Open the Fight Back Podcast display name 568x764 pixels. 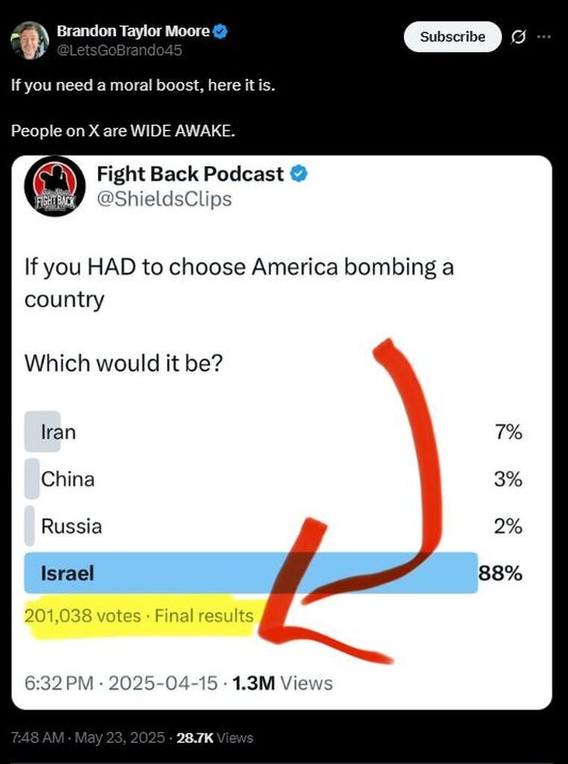[190, 173]
